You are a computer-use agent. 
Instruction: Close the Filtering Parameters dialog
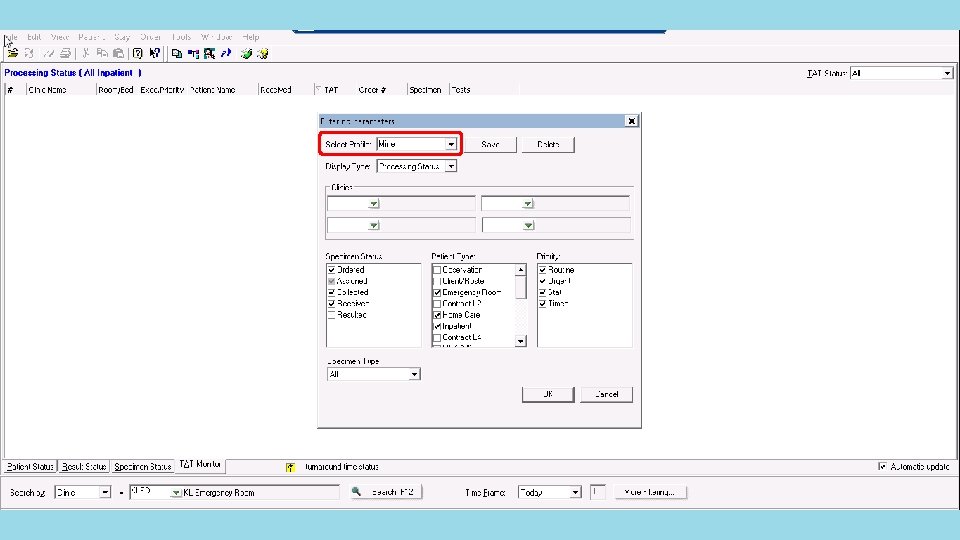[x=631, y=121]
